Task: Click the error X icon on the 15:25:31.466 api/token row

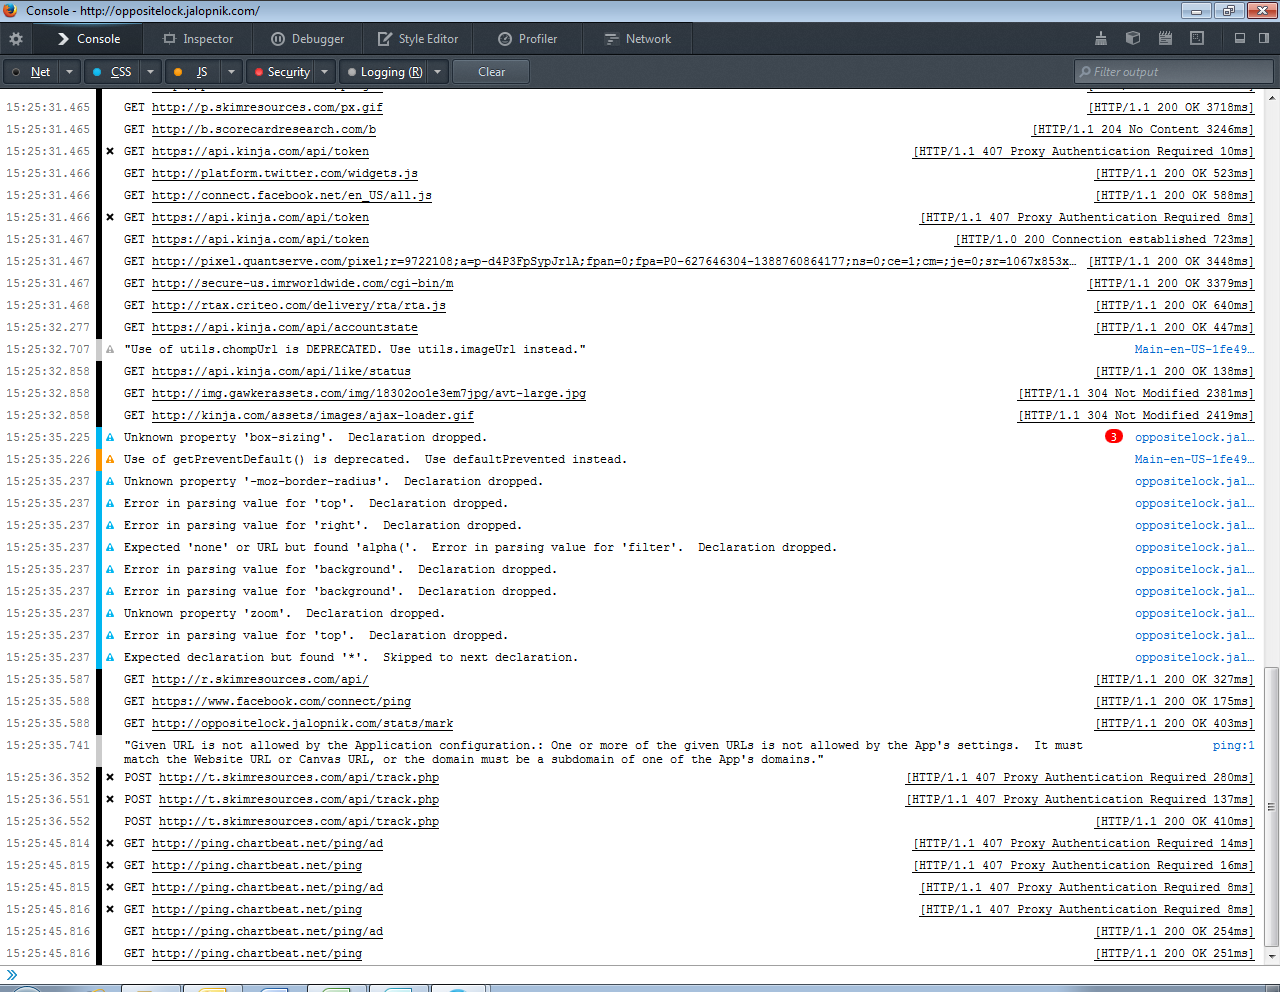Action: (x=110, y=217)
